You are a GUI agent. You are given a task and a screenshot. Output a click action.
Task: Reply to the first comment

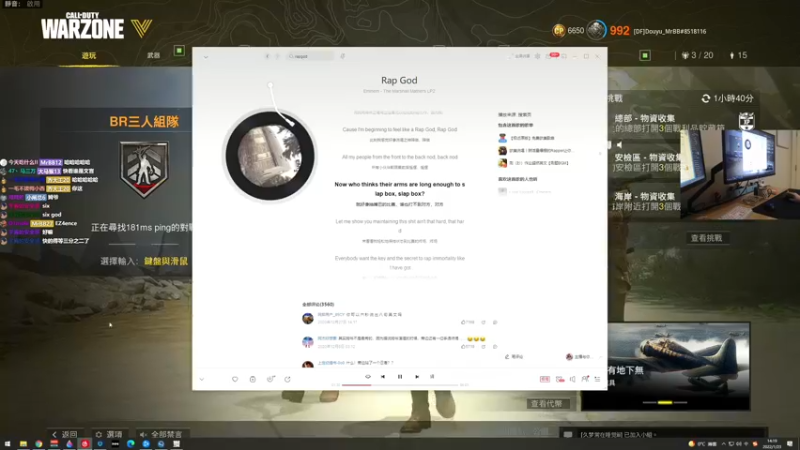(495, 322)
